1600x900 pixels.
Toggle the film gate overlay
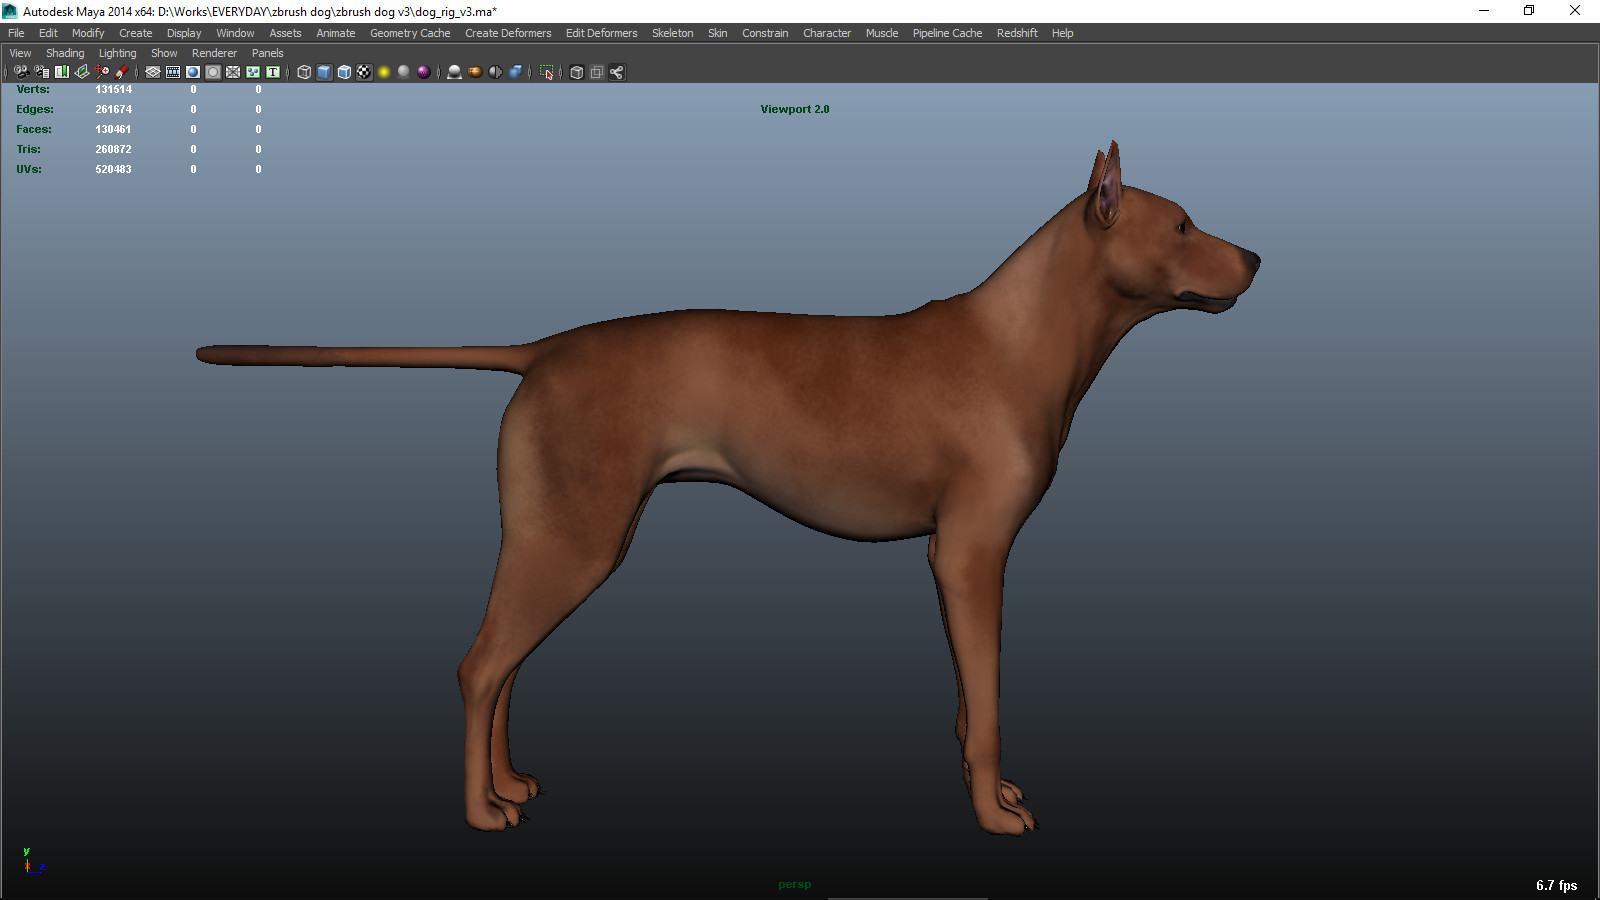pyautogui.click(x=172, y=71)
